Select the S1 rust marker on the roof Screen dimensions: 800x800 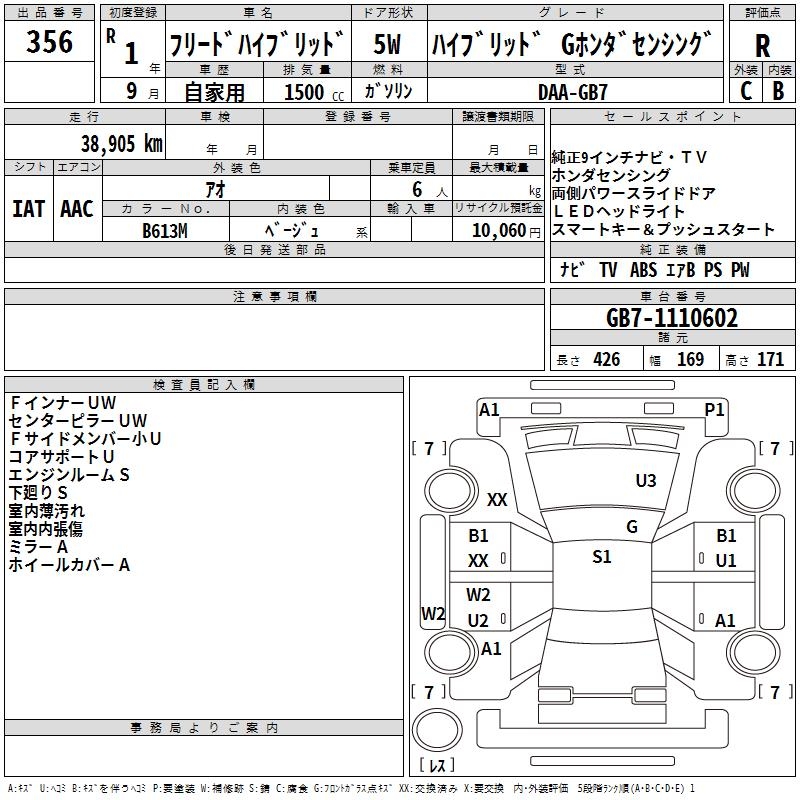601,557
